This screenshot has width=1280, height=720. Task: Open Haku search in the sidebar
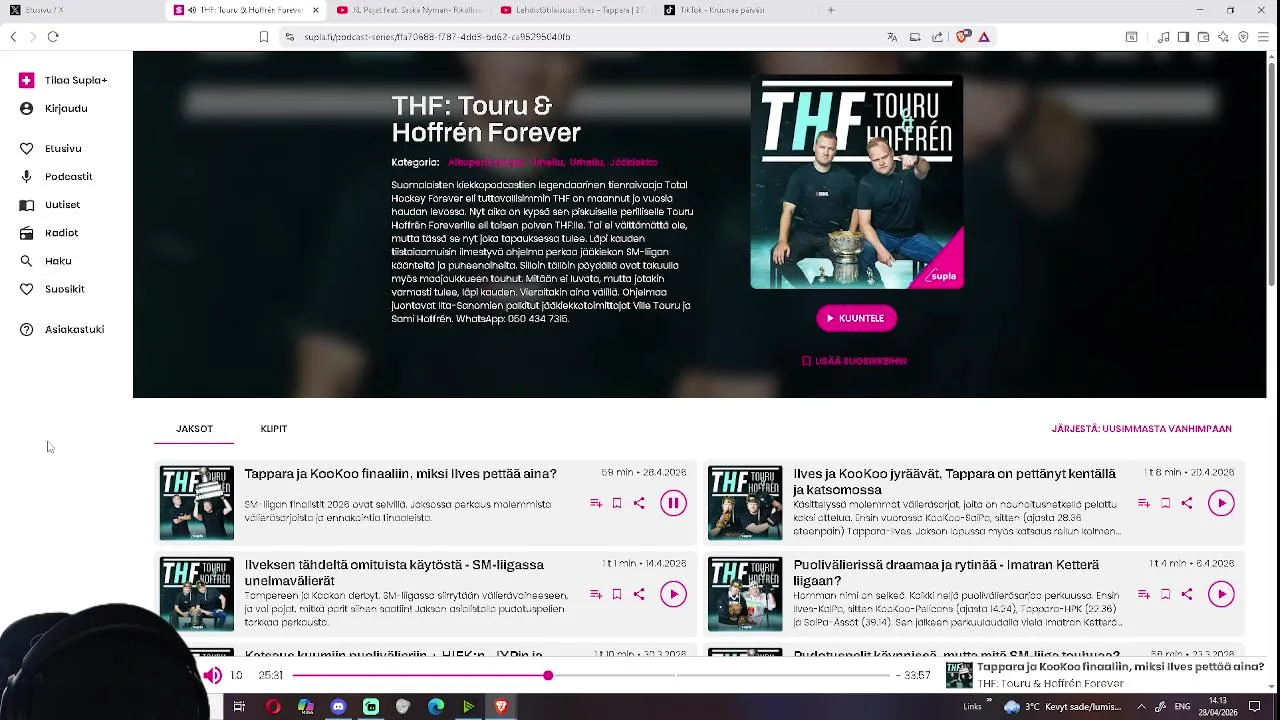tap(46, 261)
